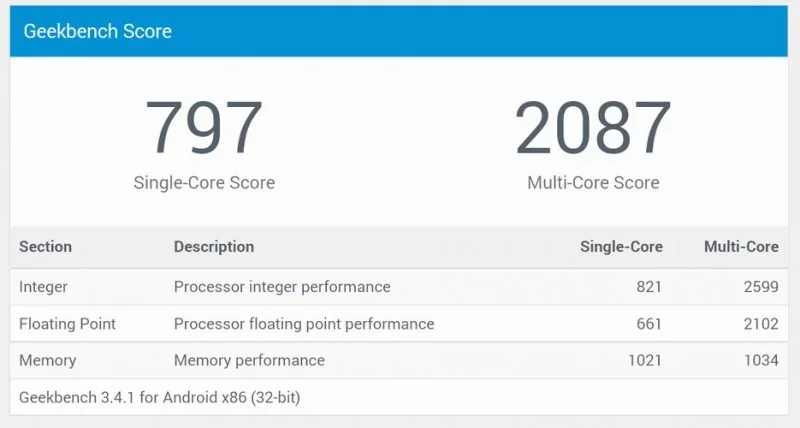Click Processor integer performance description
800x428 pixels.
coord(282,287)
